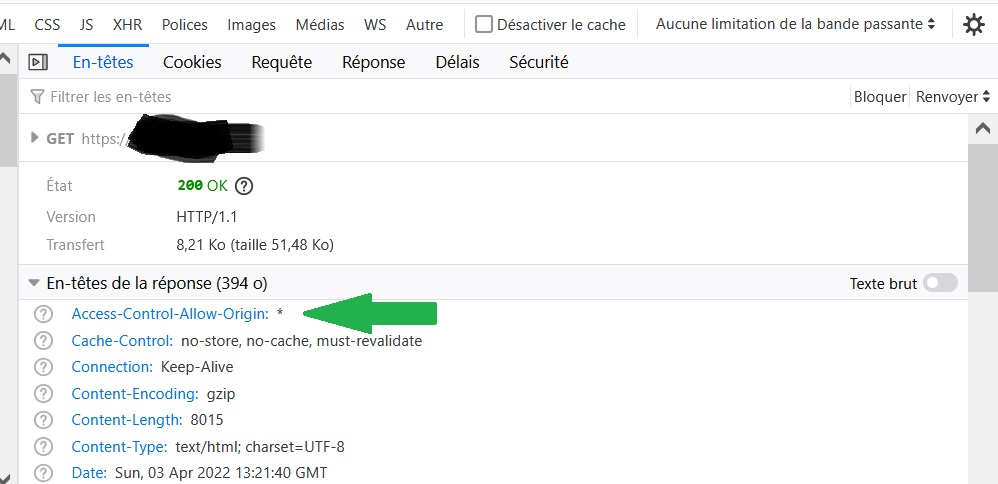Click the gzip encoding value

click(221, 394)
